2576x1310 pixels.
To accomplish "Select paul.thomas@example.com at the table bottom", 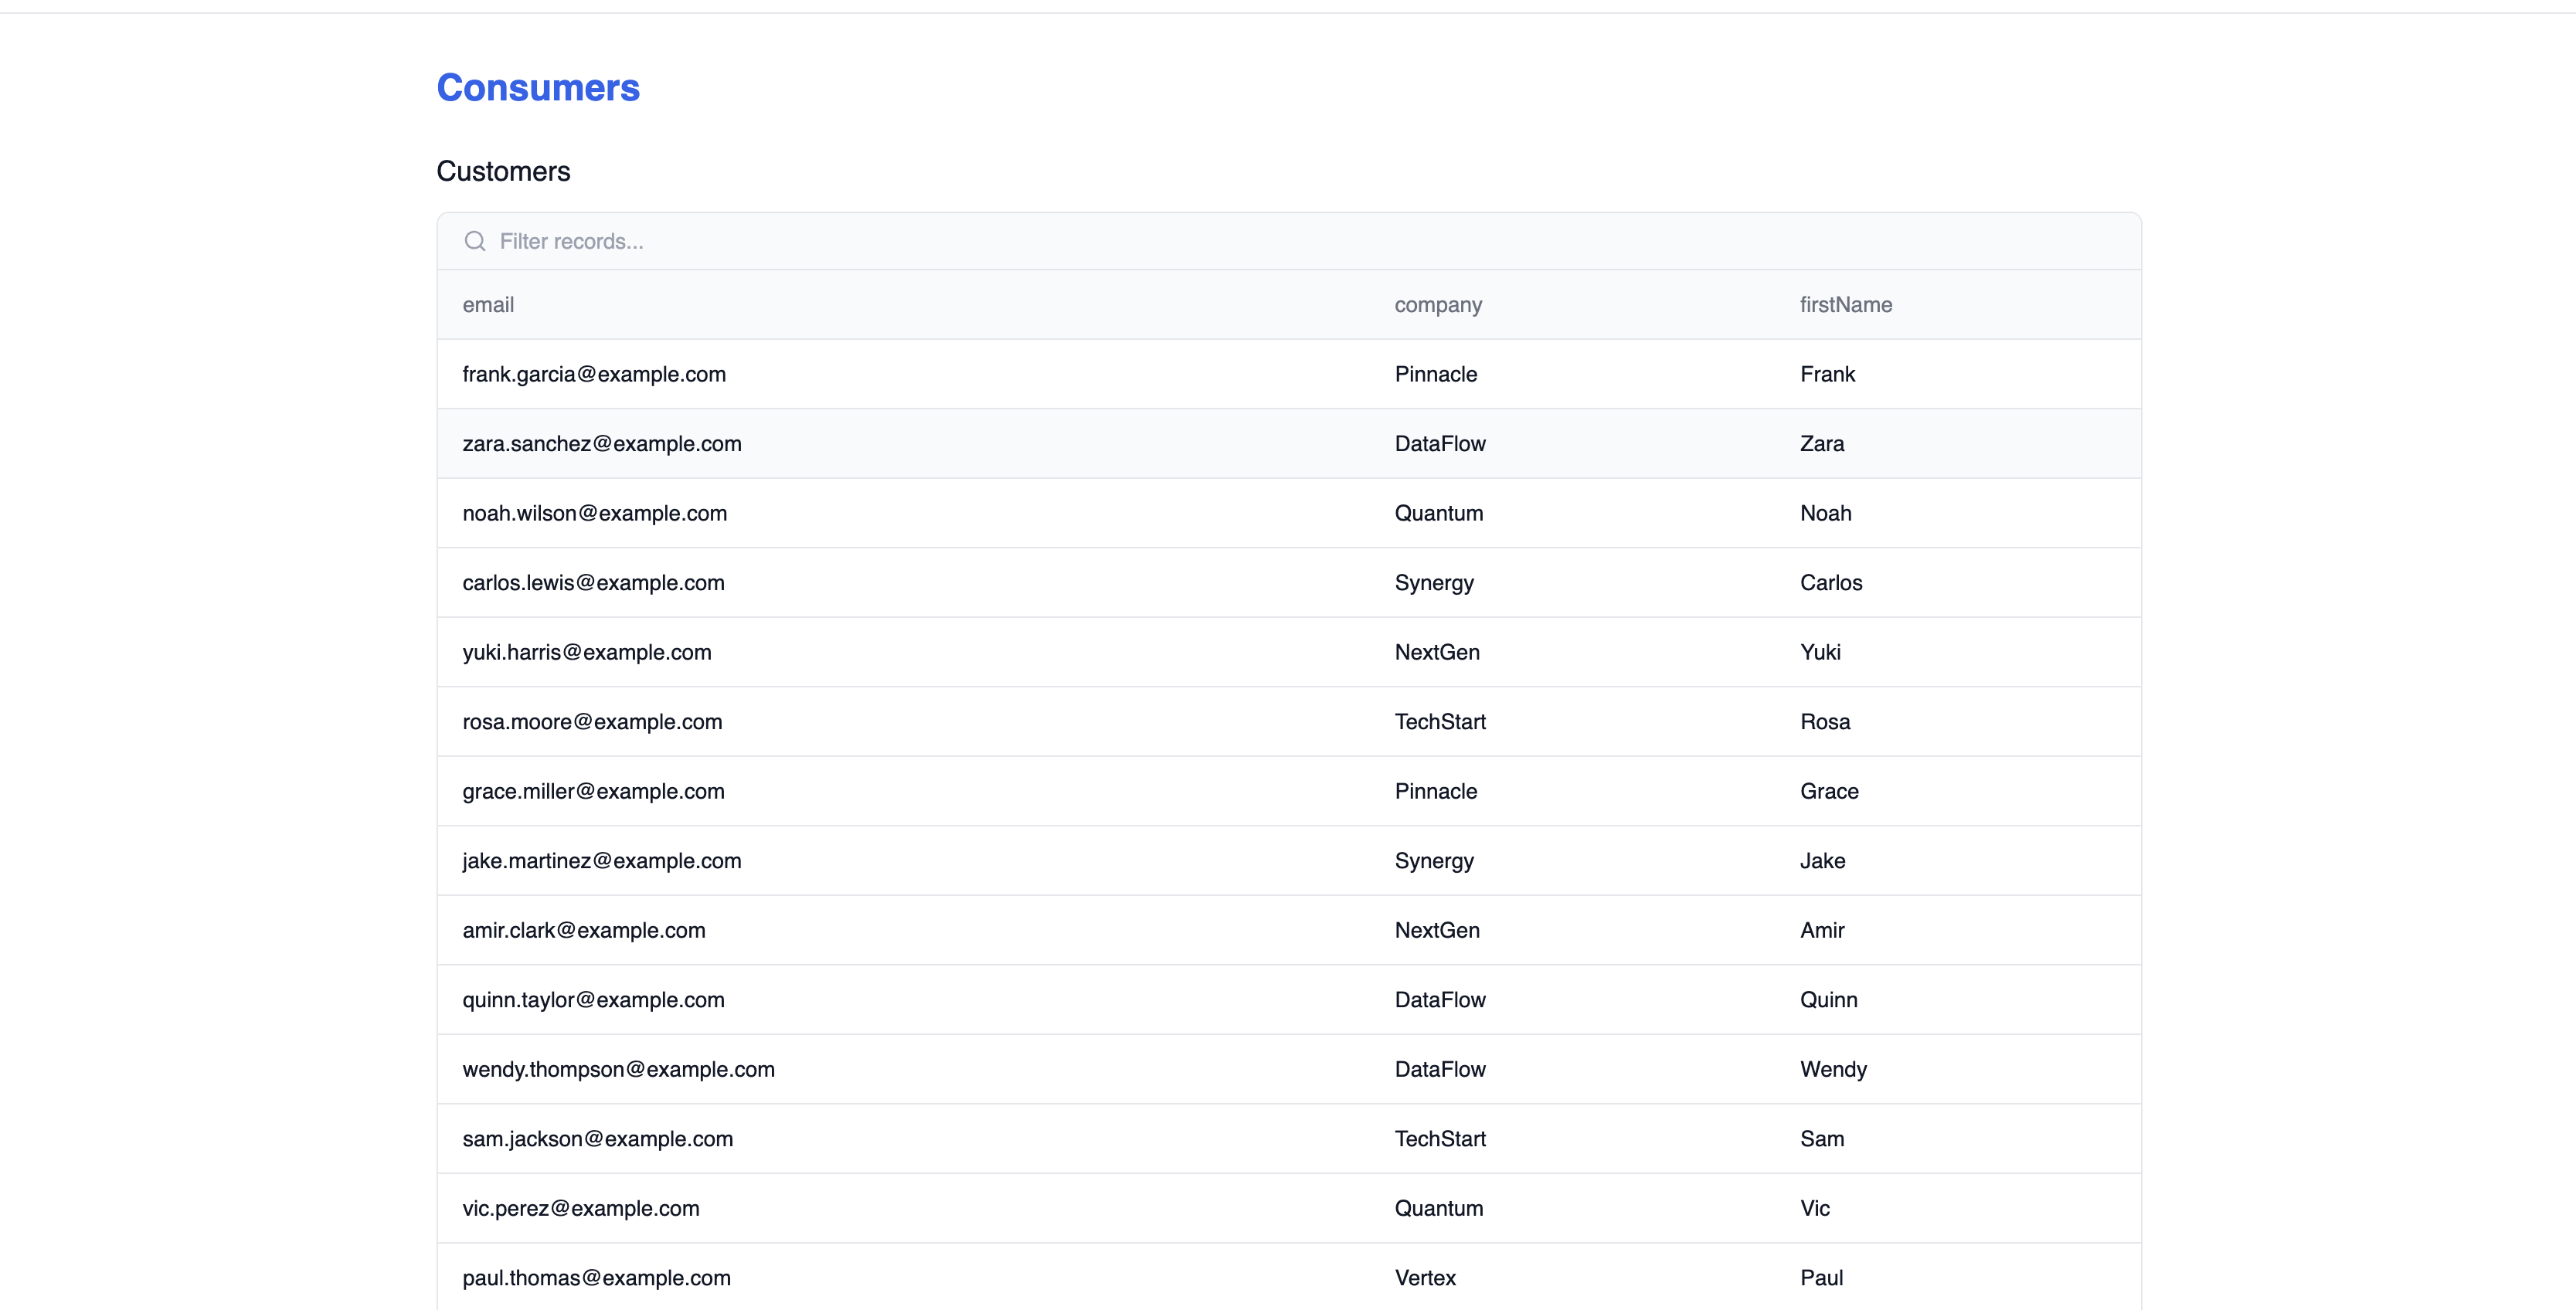I will point(596,1277).
